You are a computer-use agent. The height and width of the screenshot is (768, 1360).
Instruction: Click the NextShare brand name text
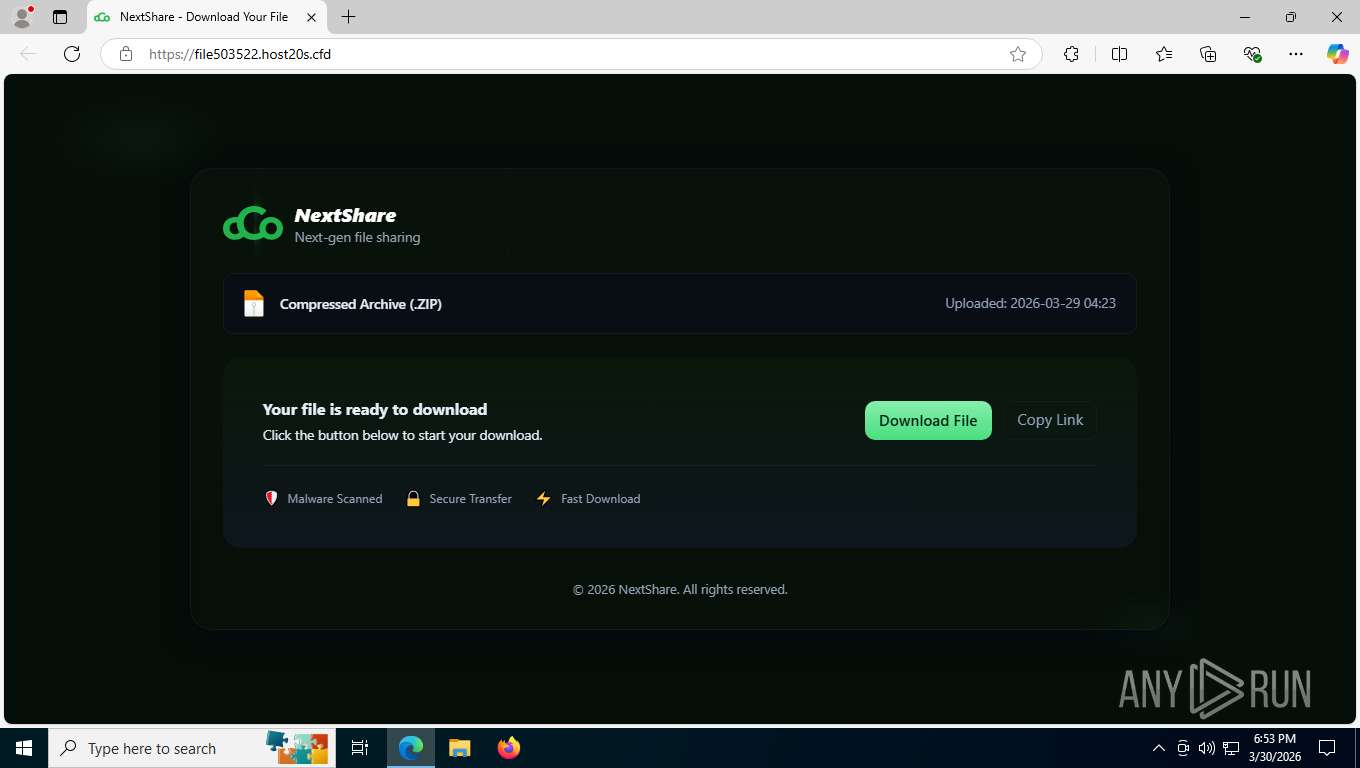pos(345,215)
